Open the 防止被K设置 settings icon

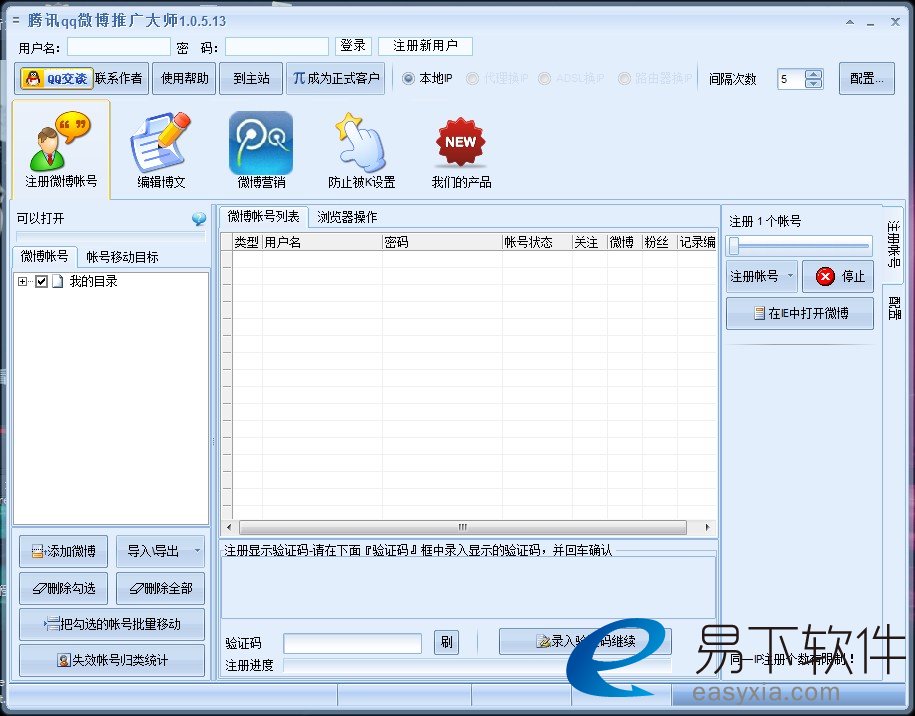click(x=361, y=149)
